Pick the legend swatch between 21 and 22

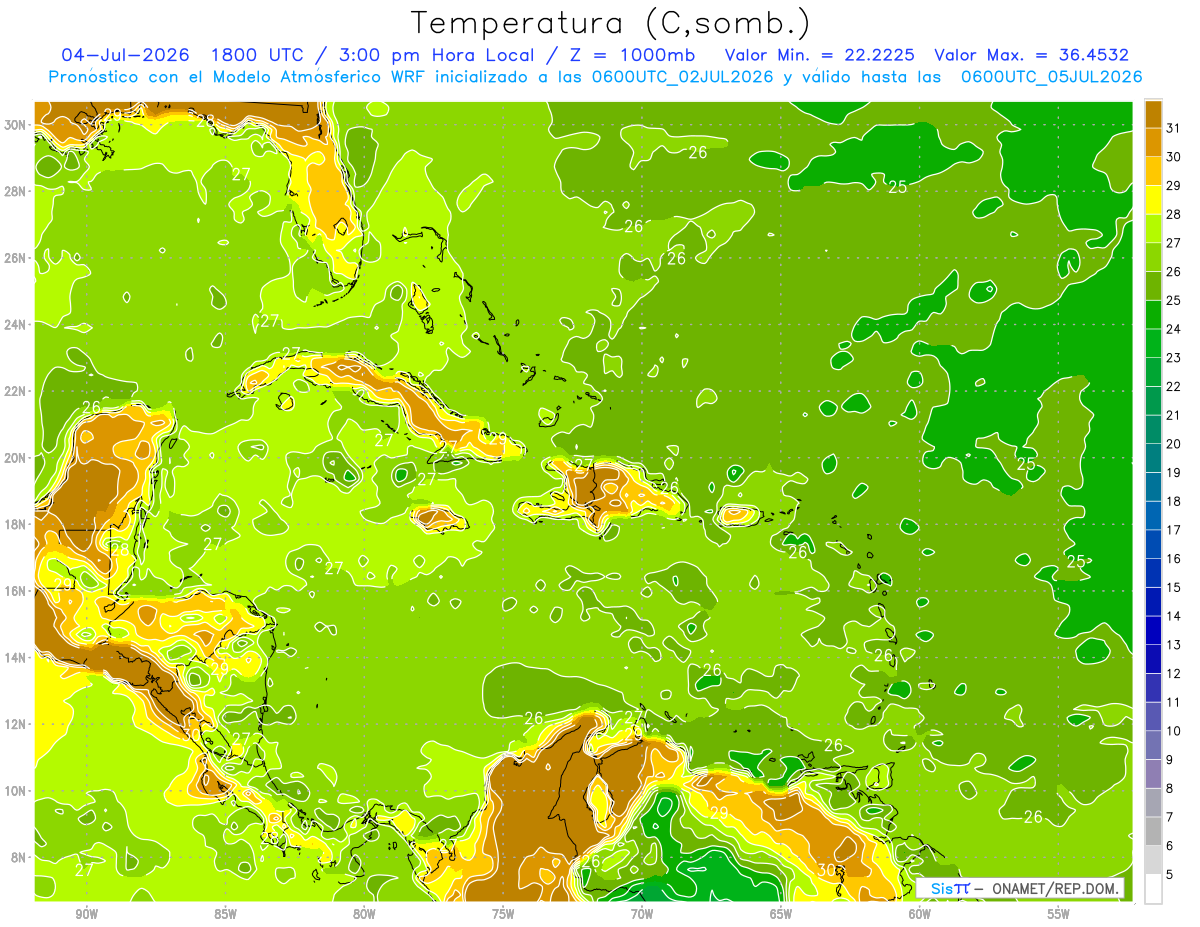pyautogui.click(x=1153, y=401)
